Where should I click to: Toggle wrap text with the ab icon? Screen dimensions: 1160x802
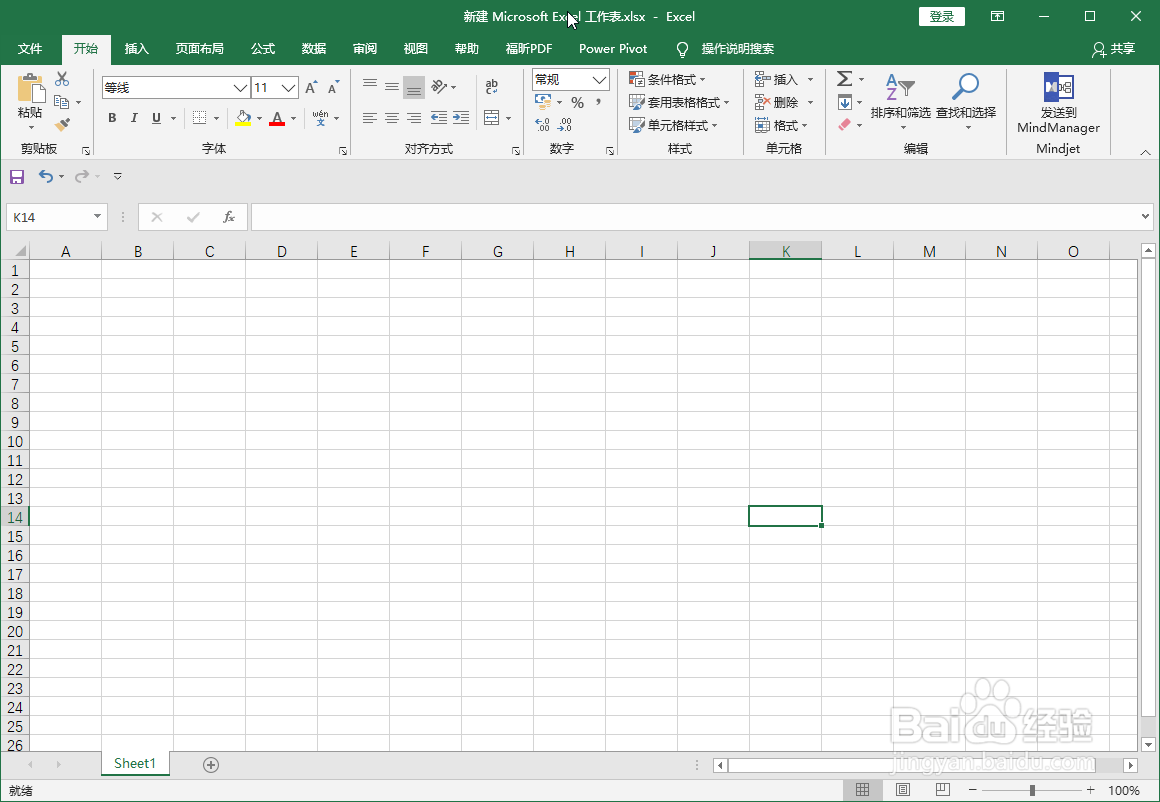click(x=491, y=87)
